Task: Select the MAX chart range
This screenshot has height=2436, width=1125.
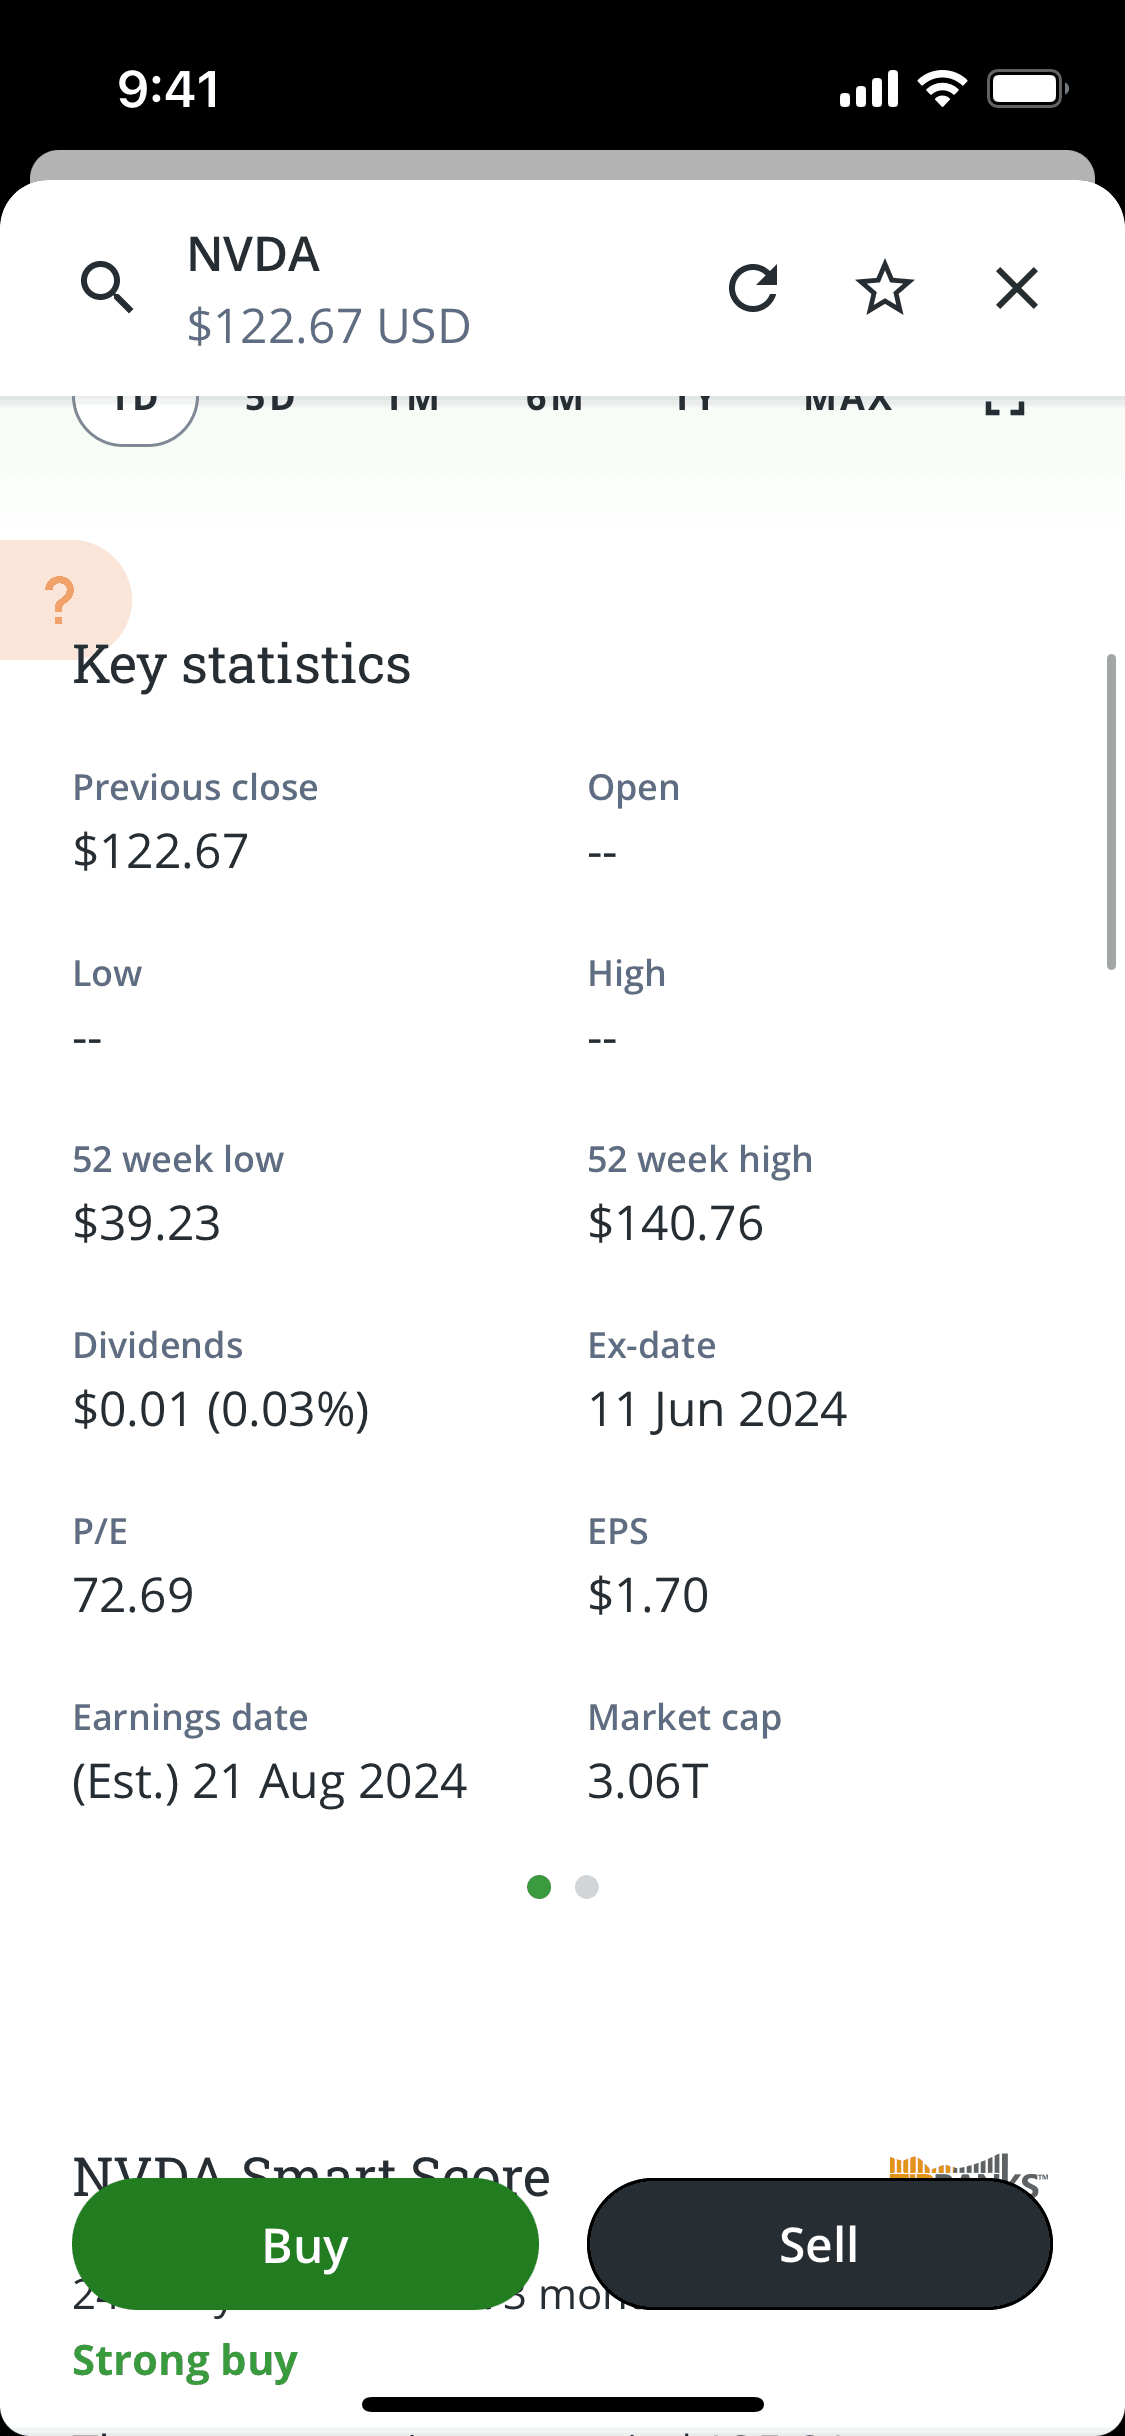Action: (x=848, y=406)
